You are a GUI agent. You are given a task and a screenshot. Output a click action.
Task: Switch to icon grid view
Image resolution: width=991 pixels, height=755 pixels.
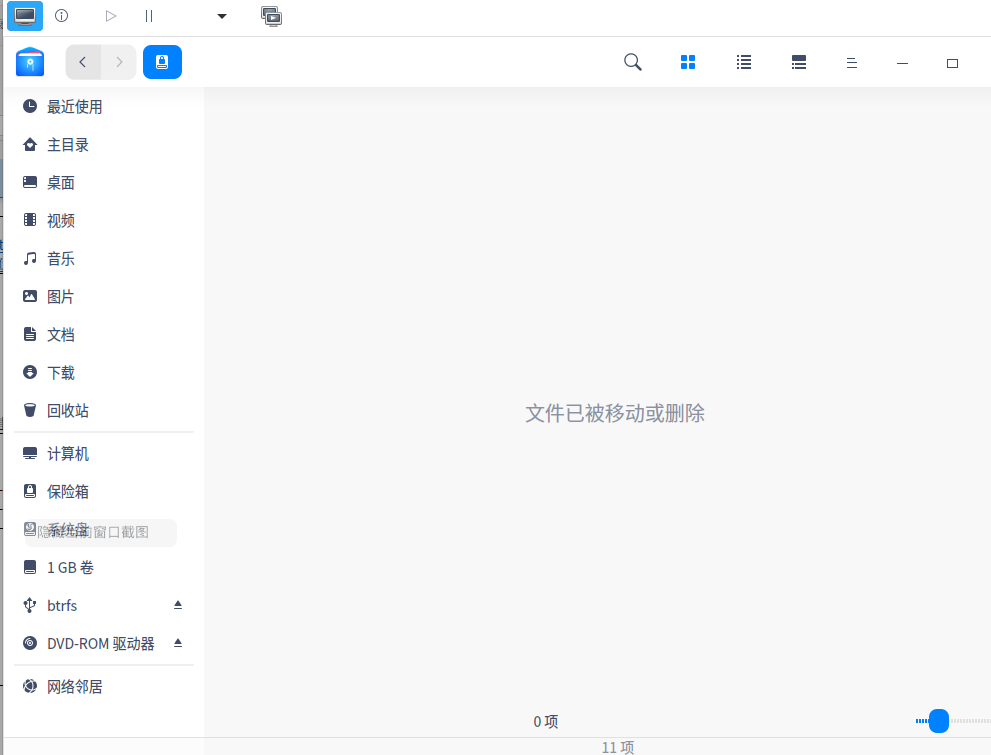coord(688,62)
